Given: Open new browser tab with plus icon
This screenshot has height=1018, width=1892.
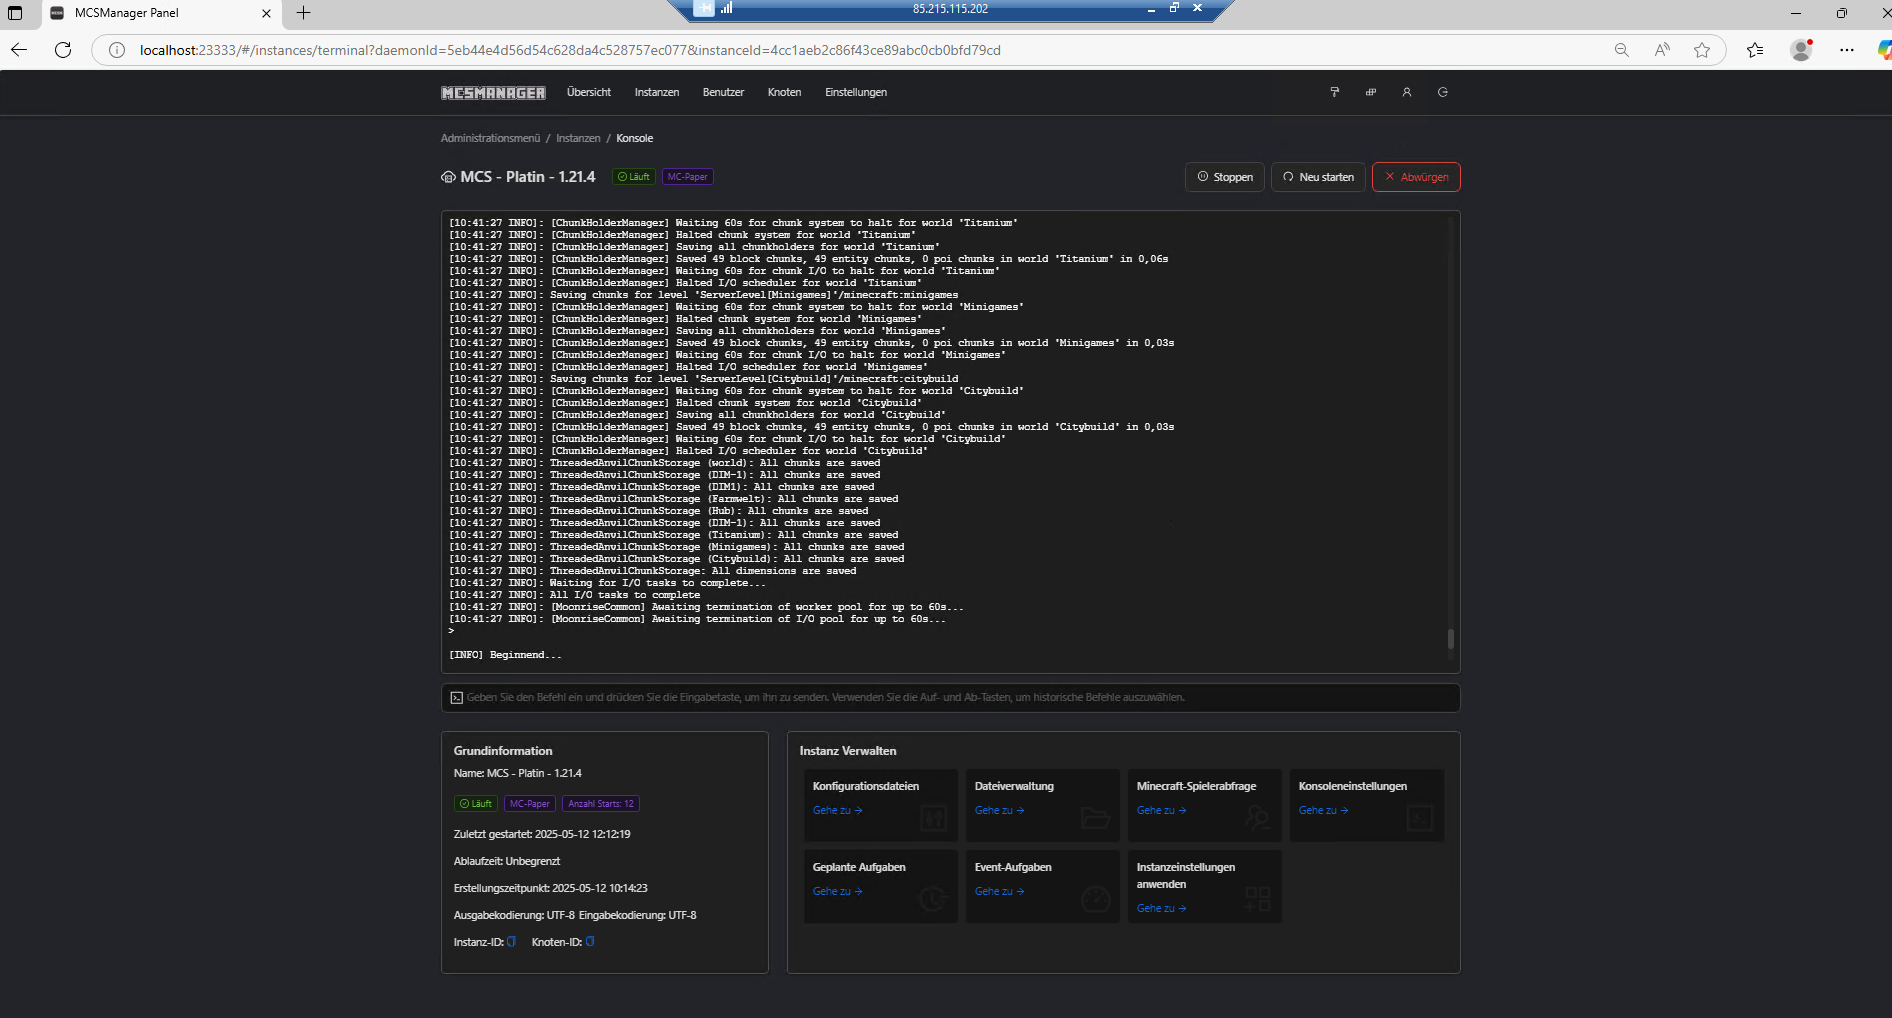Looking at the screenshot, I should click(x=304, y=13).
